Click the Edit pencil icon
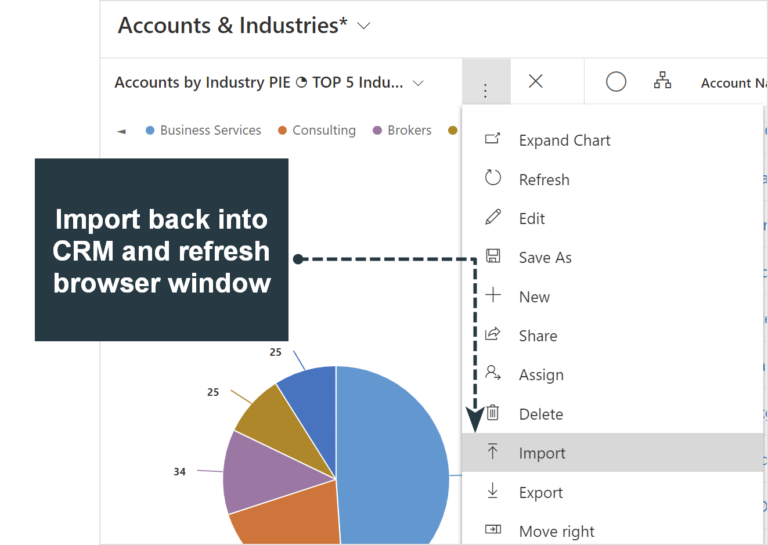 (x=492, y=218)
